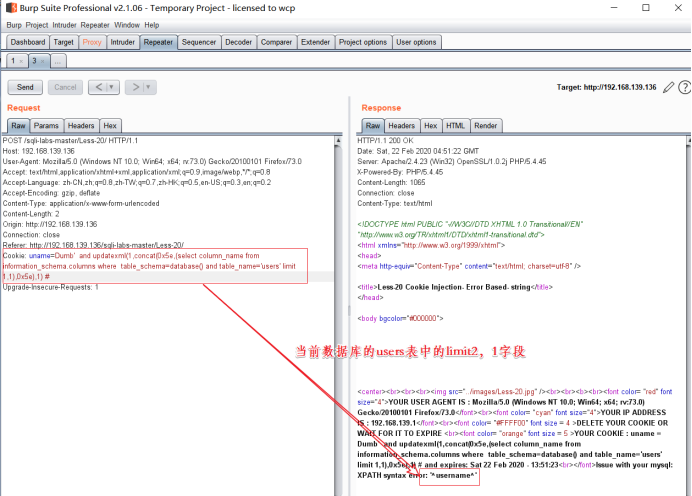The image size is (692, 496).
Task: Select the Response Hex tab
Action: (x=430, y=126)
